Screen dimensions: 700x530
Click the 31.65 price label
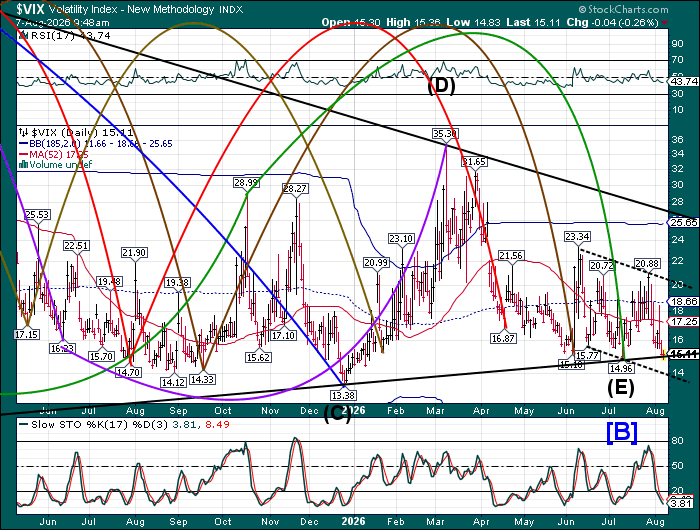click(x=474, y=162)
